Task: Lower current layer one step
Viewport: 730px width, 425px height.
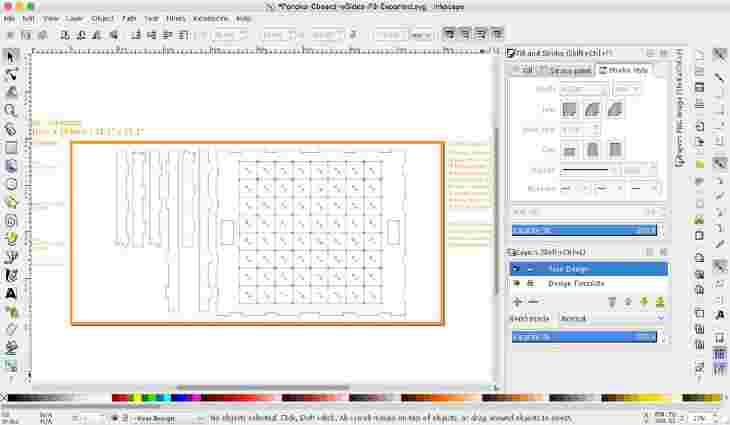Action: pos(644,302)
